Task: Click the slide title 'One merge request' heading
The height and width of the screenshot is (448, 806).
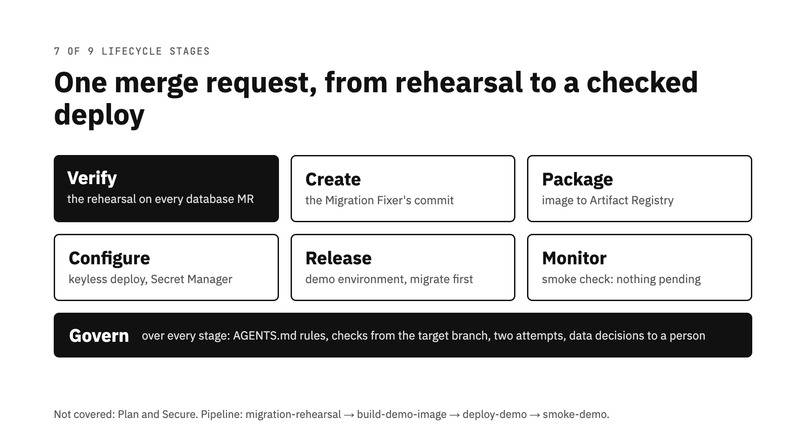Action: [376, 99]
